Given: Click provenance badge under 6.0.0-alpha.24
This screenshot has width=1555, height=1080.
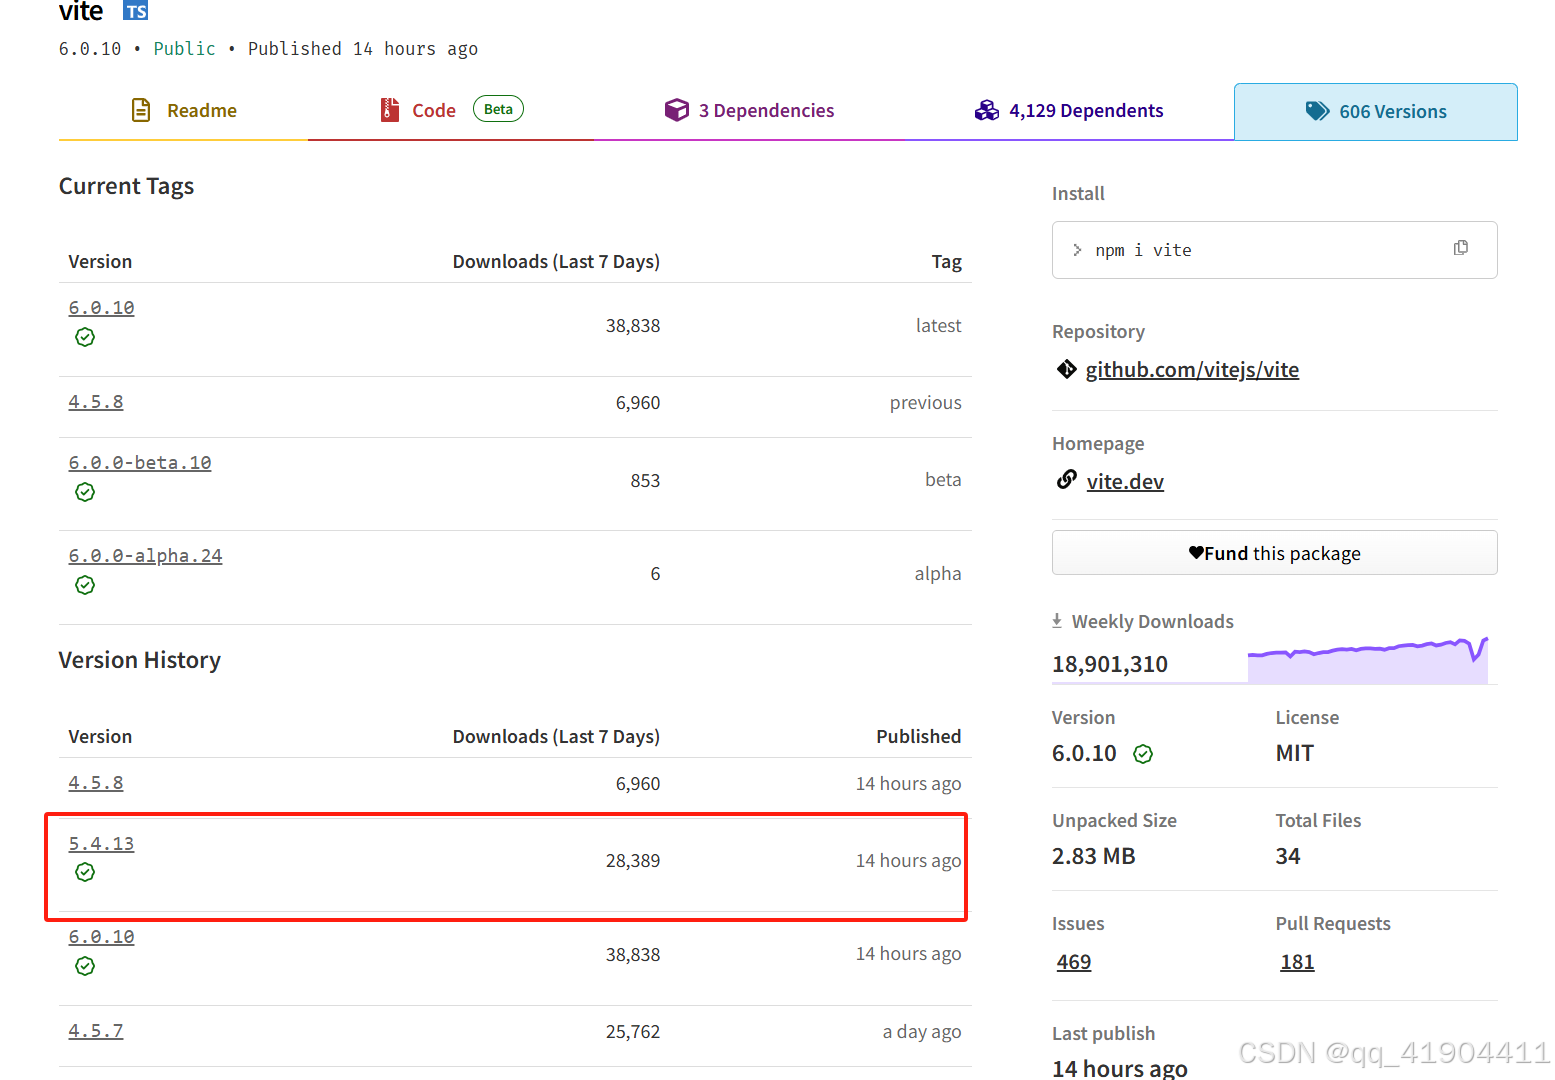Looking at the screenshot, I should (85, 585).
